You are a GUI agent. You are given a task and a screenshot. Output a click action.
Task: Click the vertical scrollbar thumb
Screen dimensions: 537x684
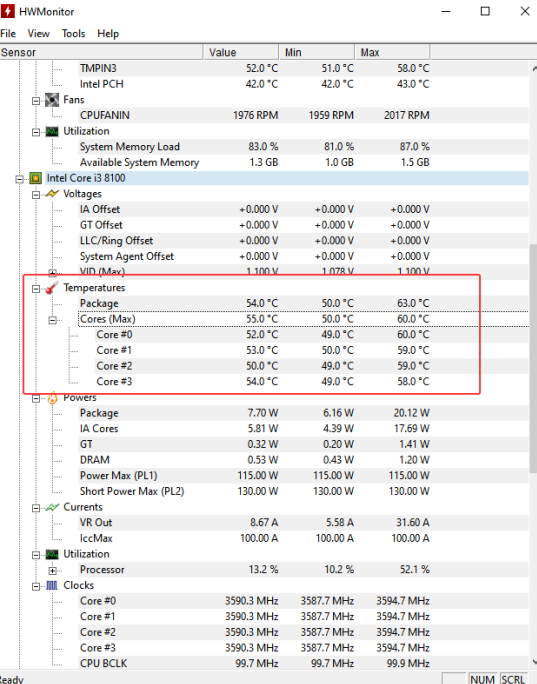click(533, 358)
